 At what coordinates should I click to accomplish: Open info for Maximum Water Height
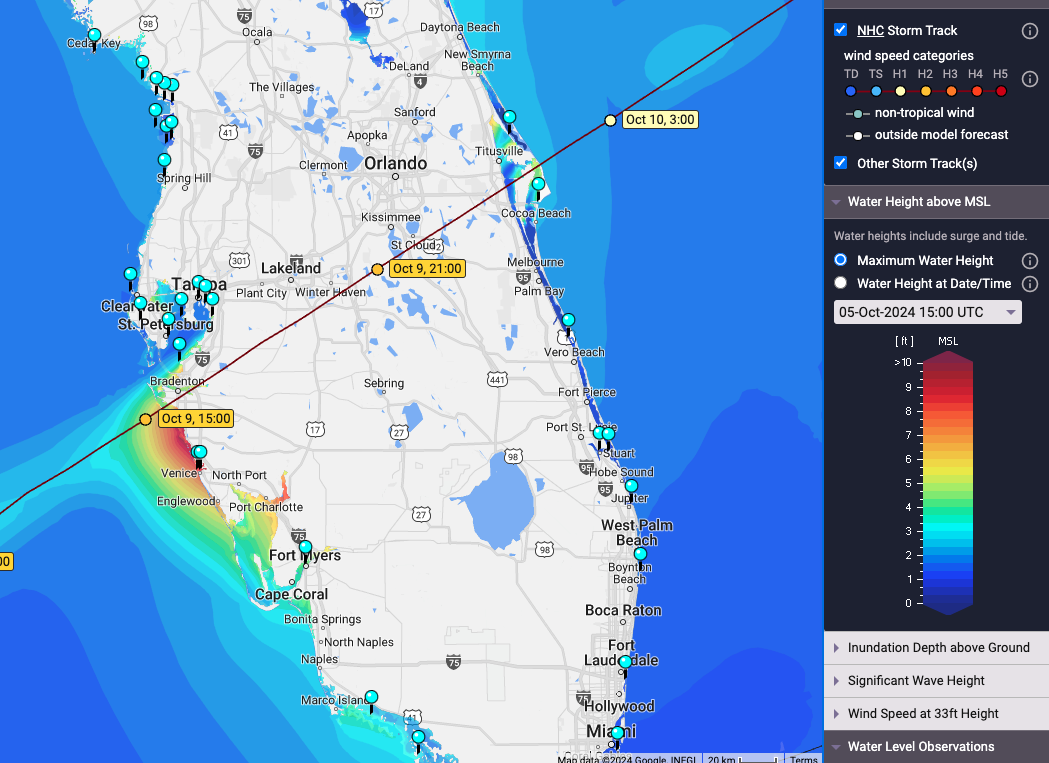tap(1029, 260)
